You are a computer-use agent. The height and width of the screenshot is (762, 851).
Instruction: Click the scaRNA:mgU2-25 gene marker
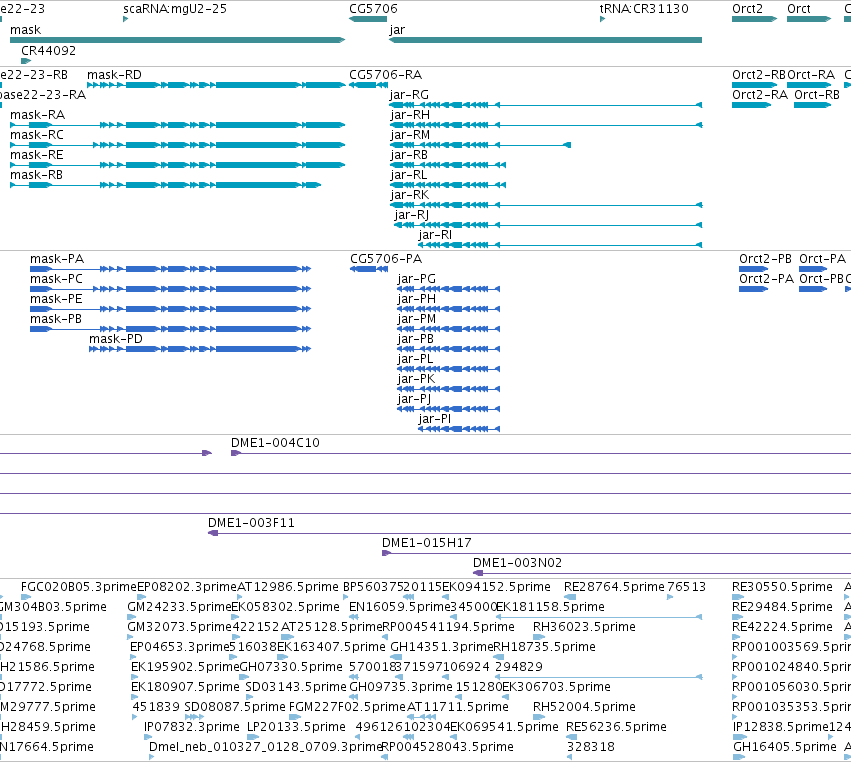click(125, 19)
